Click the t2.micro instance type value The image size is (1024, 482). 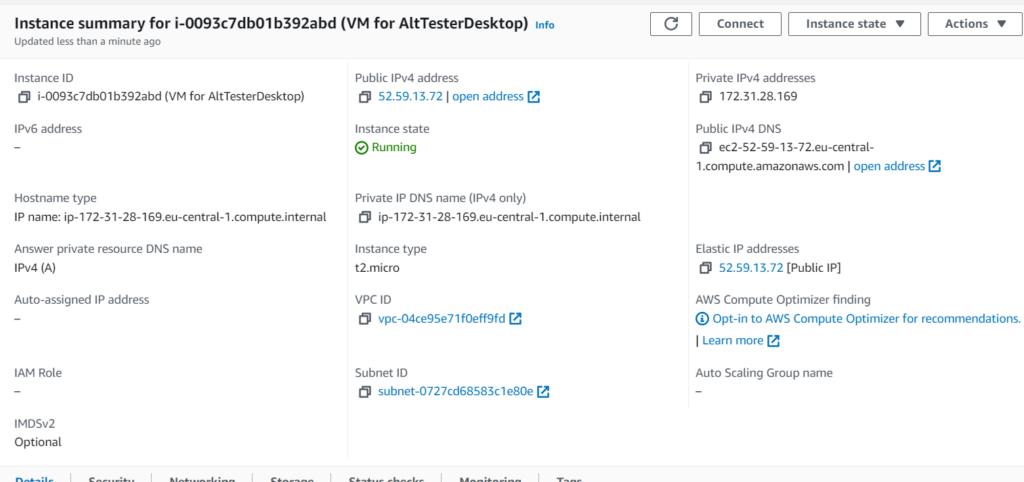[x=377, y=268]
